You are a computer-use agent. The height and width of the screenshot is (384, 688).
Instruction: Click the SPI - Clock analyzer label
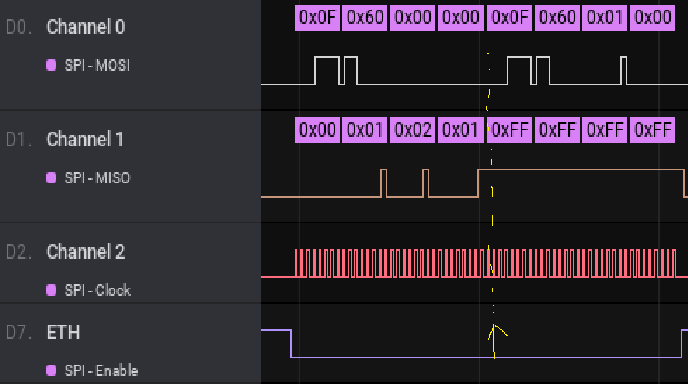pyautogui.click(x=98, y=291)
